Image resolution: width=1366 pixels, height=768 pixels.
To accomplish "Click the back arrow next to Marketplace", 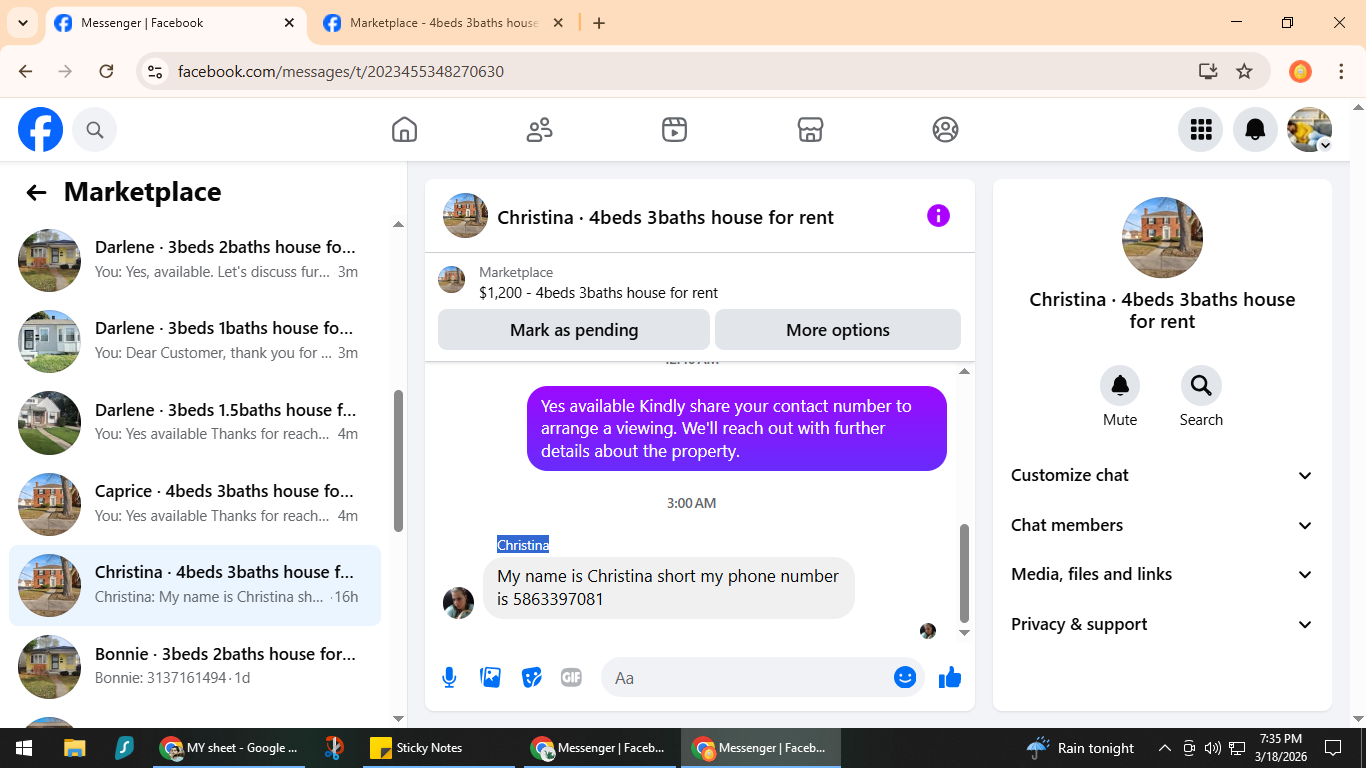I will [37, 193].
